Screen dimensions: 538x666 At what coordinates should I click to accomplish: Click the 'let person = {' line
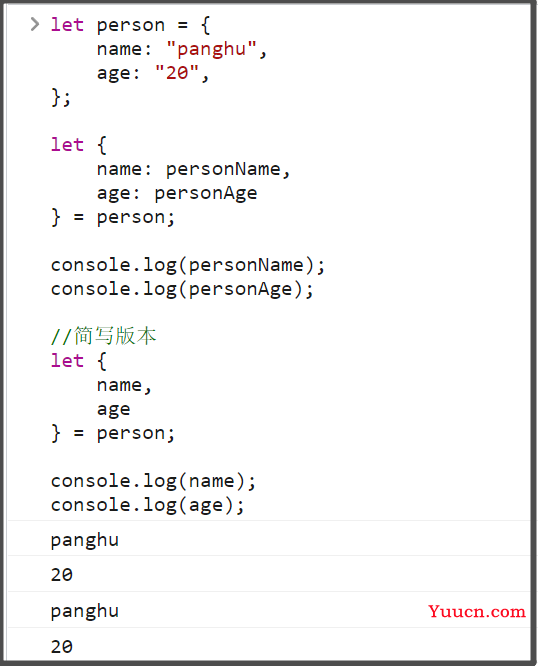tap(131, 25)
